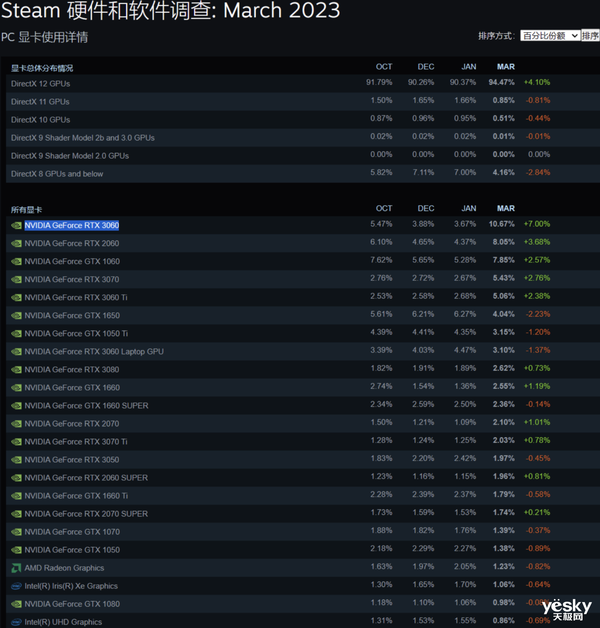600x628 pixels.
Task: Expand the DirectX 8 GPUs and below row
Action: click(56, 173)
